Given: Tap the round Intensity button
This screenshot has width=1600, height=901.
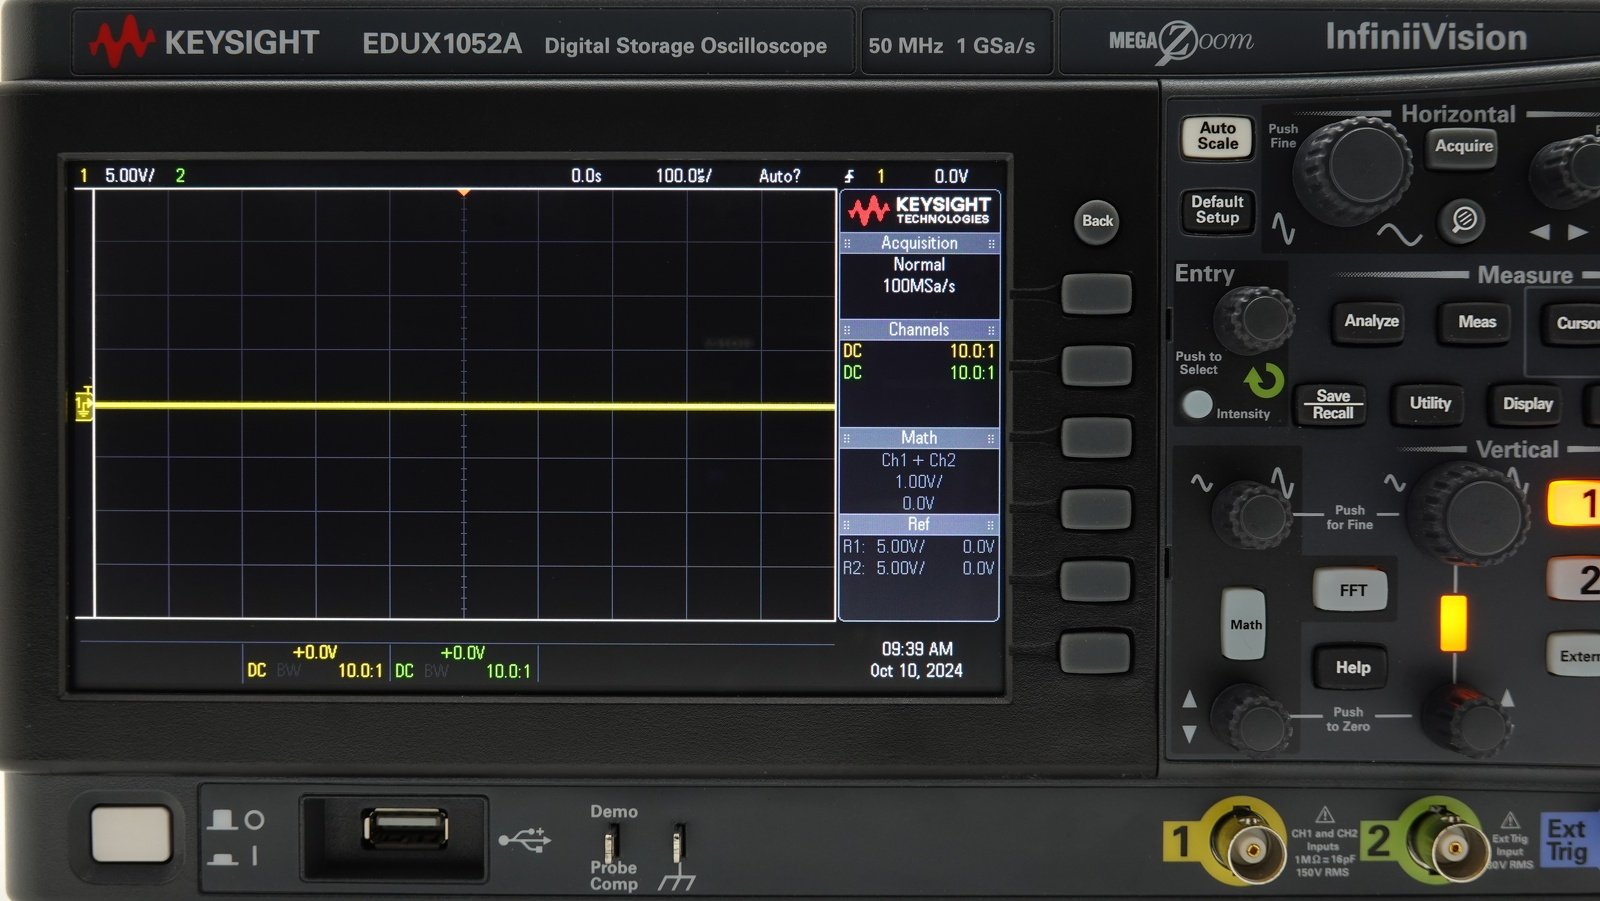Looking at the screenshot, I should point(1196,404).
